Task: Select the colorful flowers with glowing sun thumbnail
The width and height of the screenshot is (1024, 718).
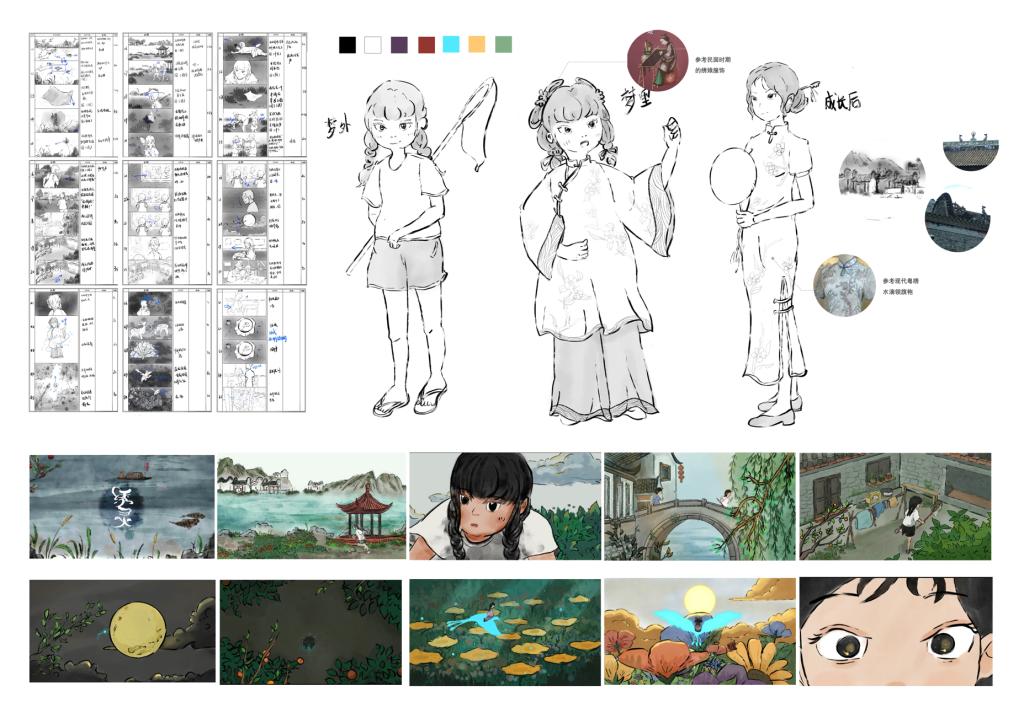Action: pos(699,631)
